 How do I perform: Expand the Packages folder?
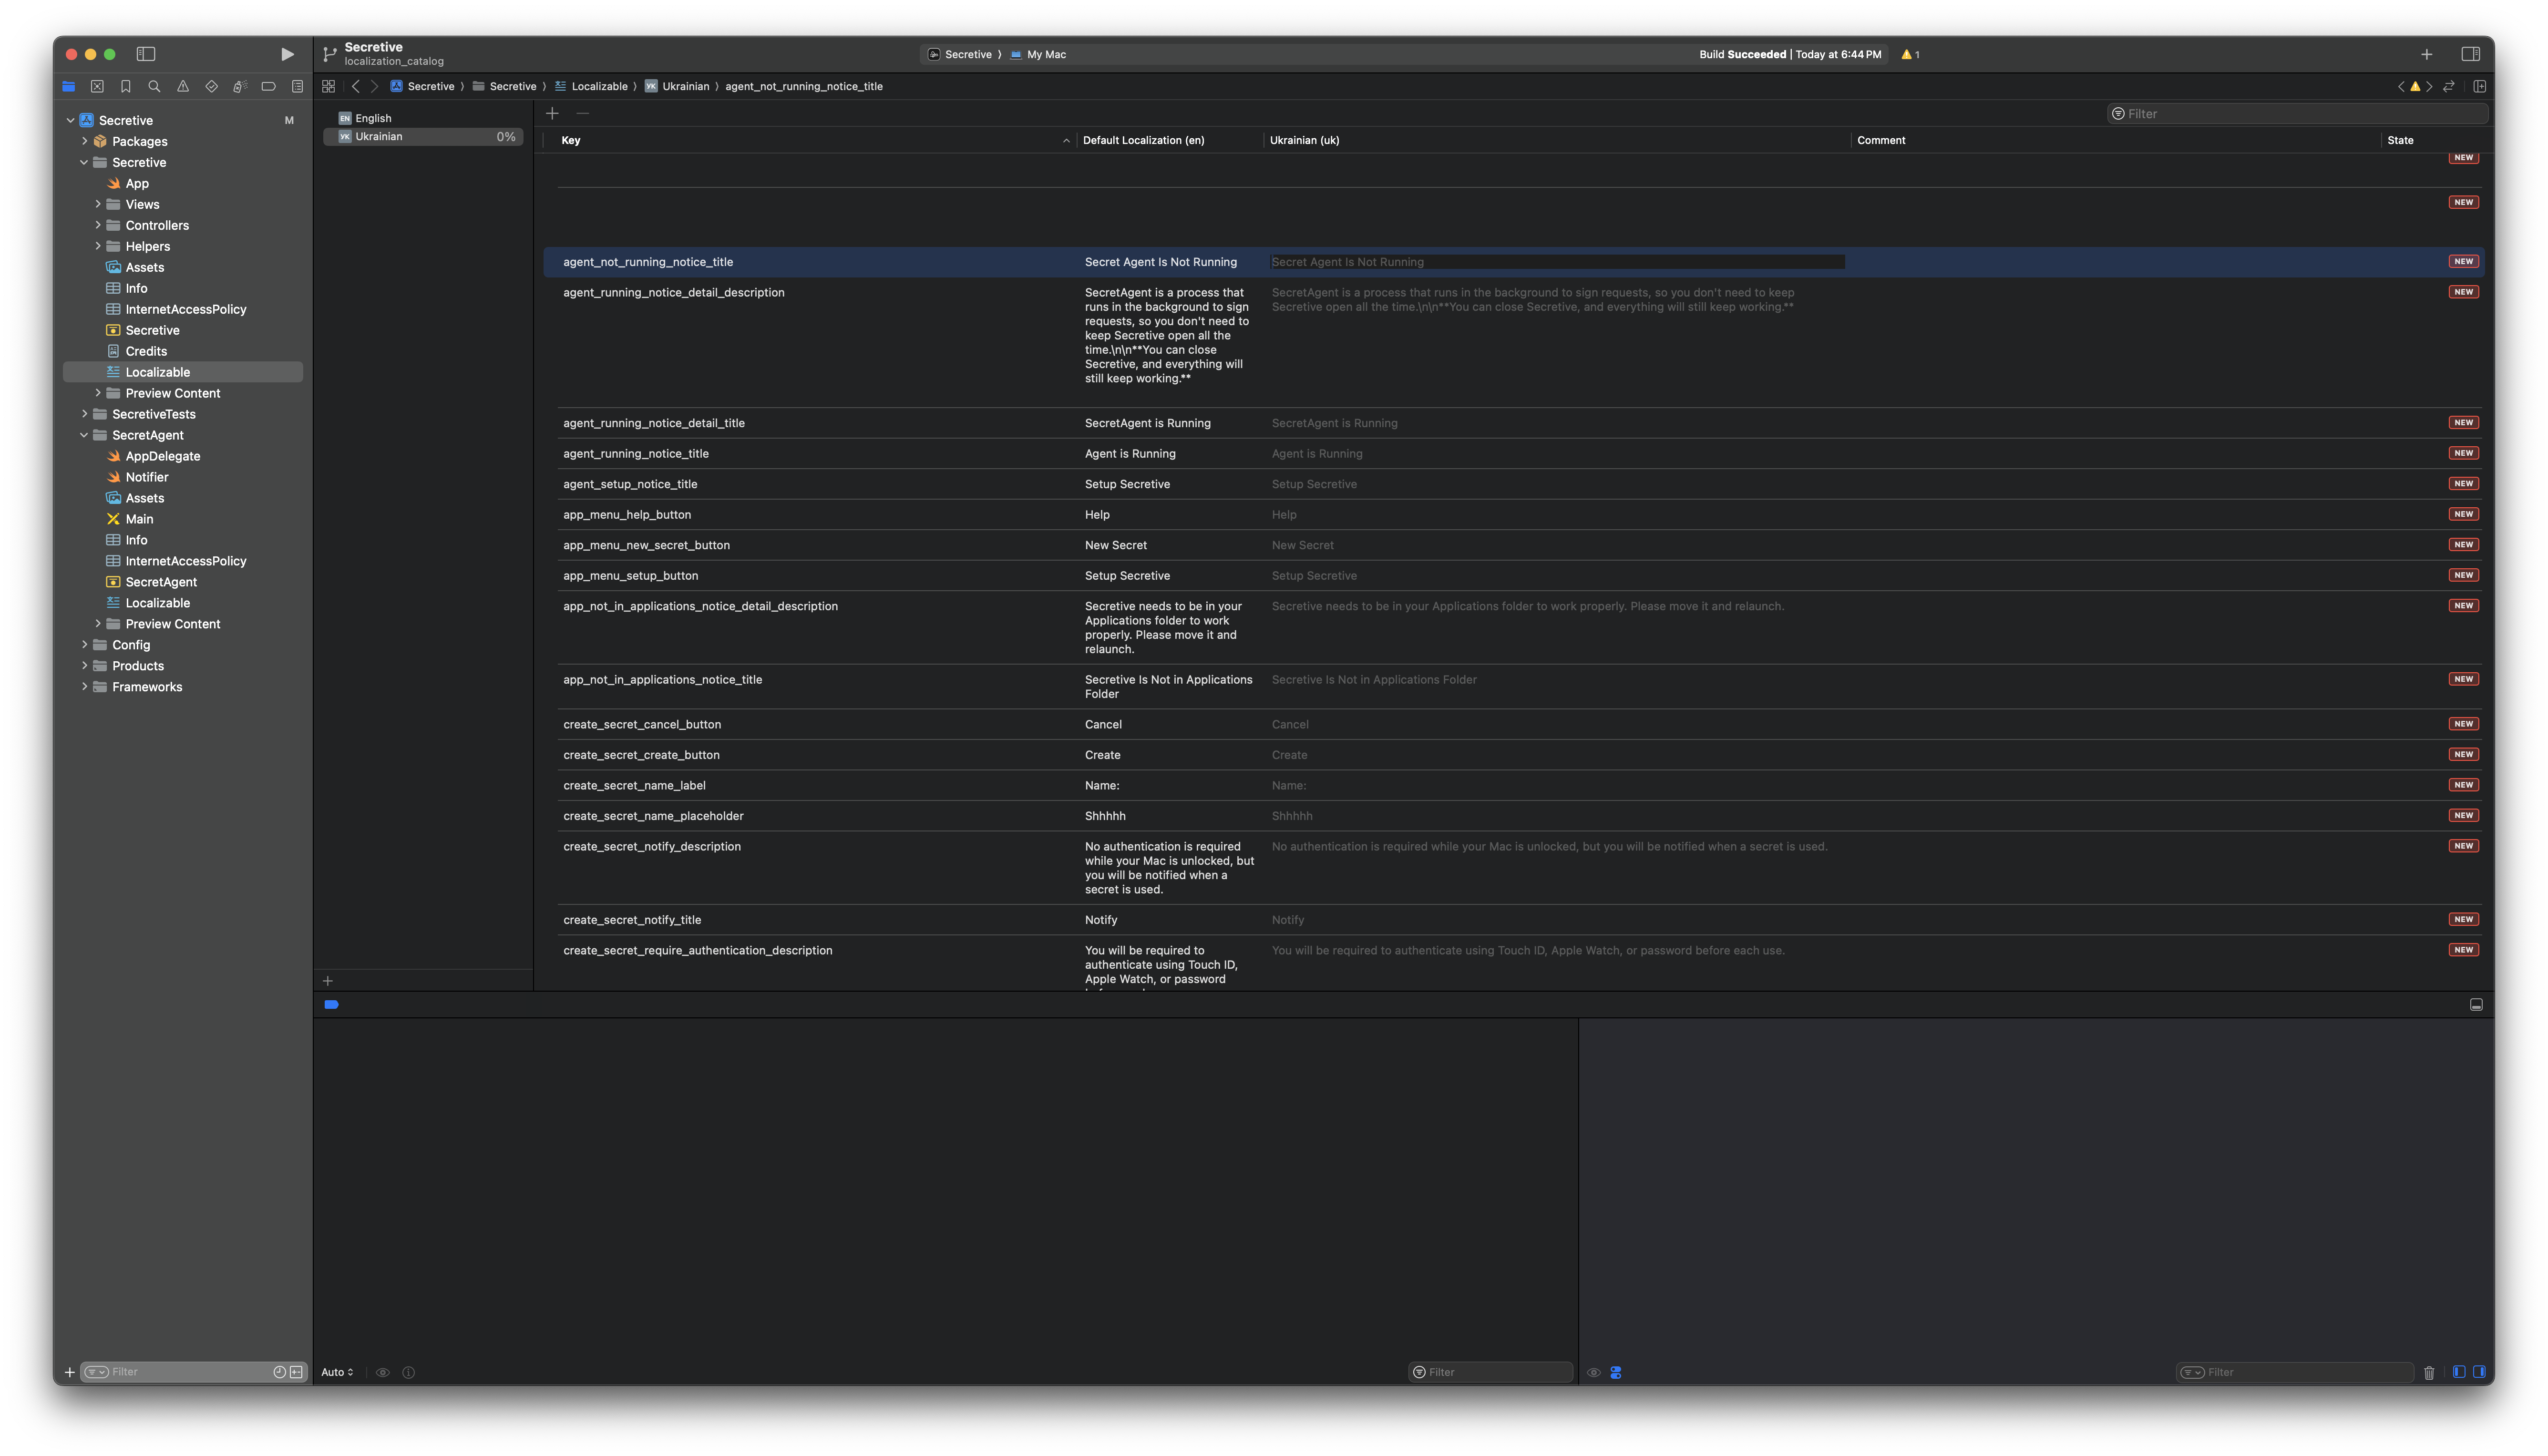pyautogui.click(x=84, y=141)
